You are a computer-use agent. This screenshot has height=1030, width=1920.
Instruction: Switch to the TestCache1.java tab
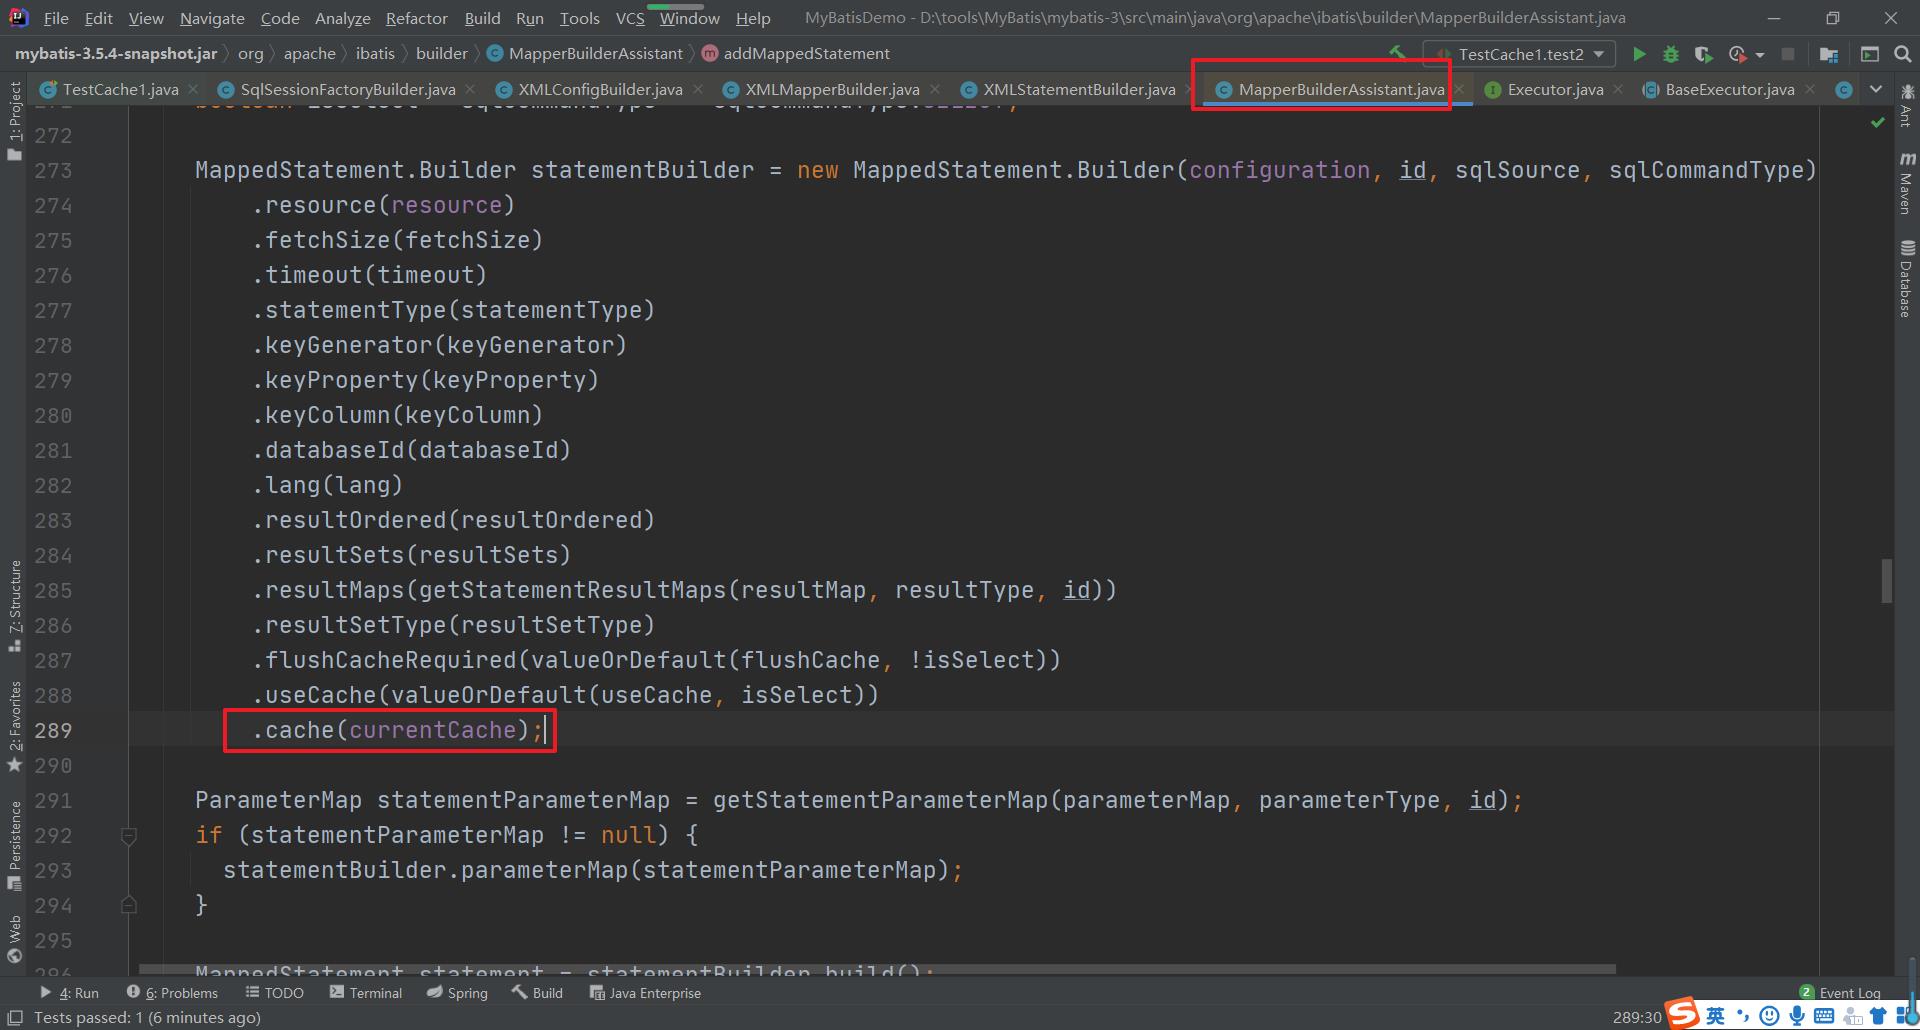120,89
